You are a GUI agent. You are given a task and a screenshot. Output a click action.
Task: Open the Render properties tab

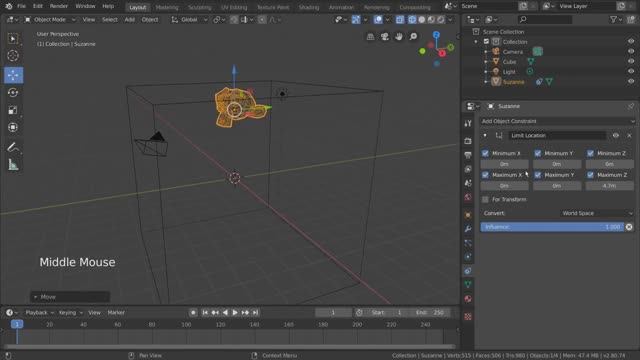pos(468,141)
